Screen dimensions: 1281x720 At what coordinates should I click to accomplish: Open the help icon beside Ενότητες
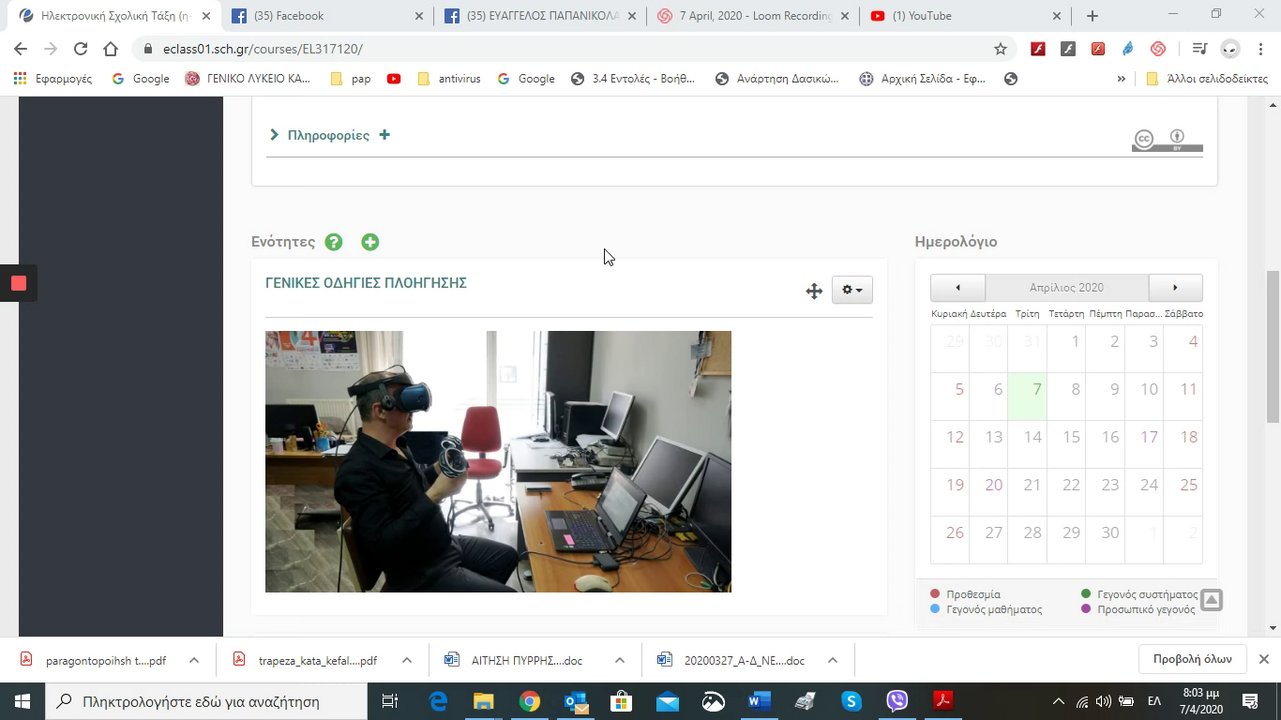[334, 242]
